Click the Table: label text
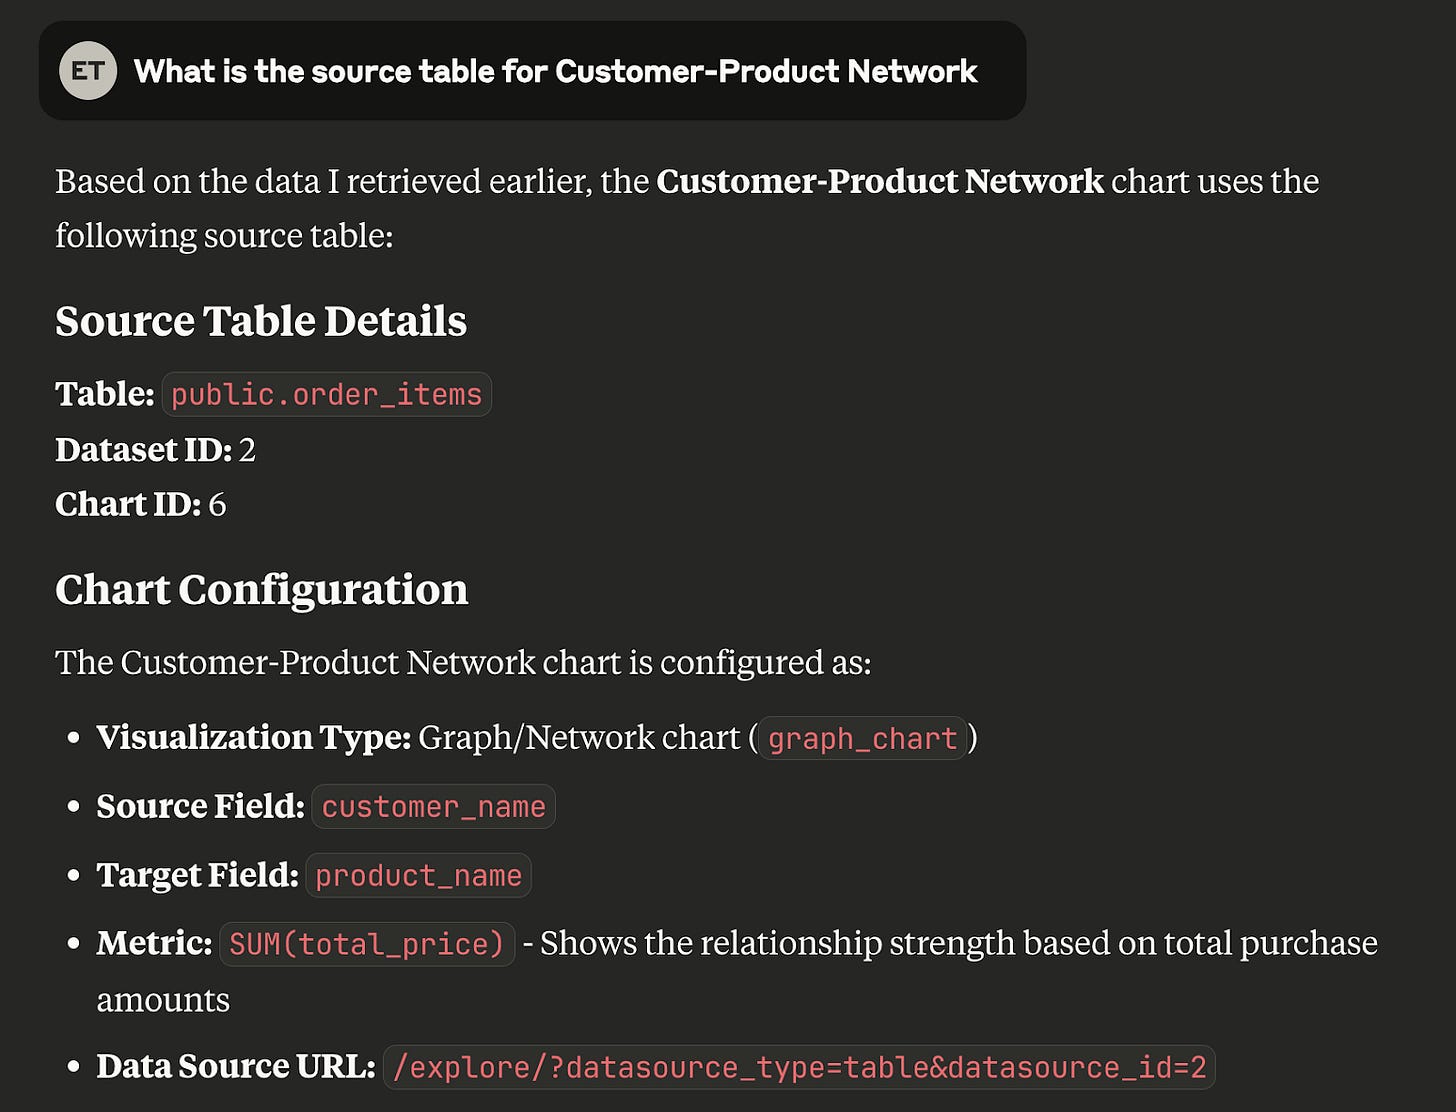 (105, 394)
